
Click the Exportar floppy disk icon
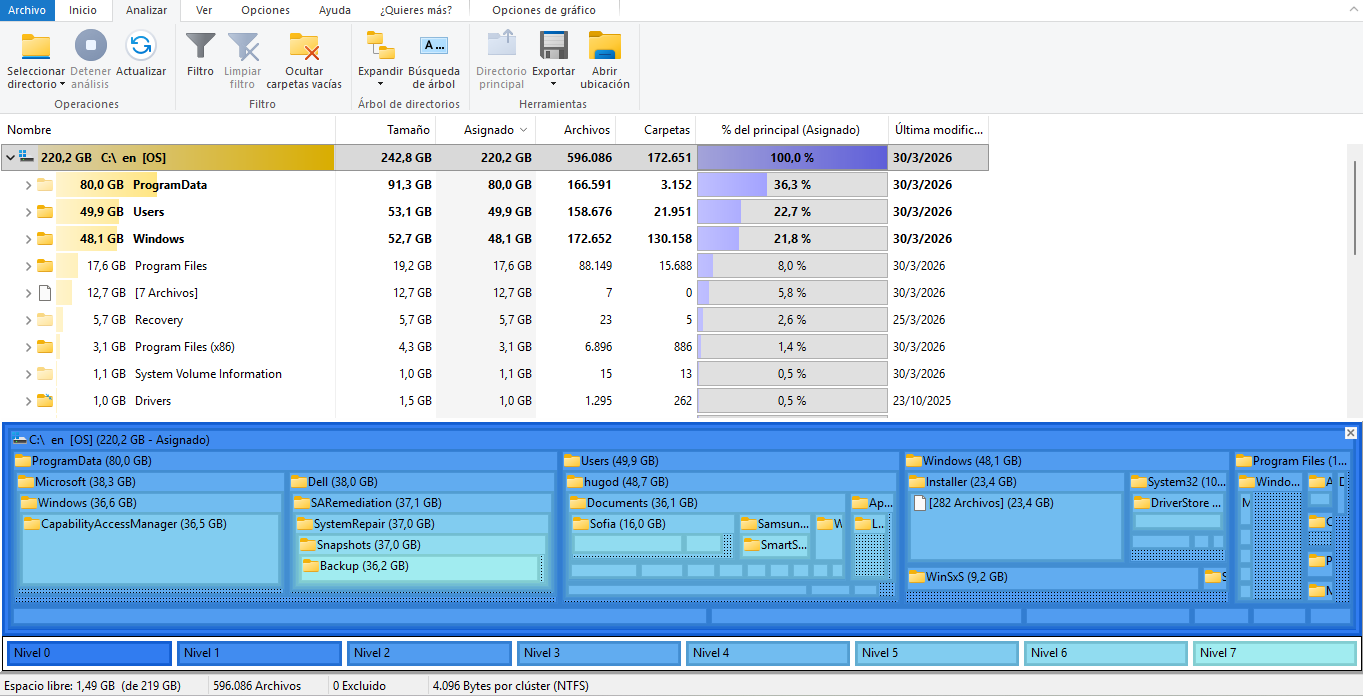[x=553, y=46]
